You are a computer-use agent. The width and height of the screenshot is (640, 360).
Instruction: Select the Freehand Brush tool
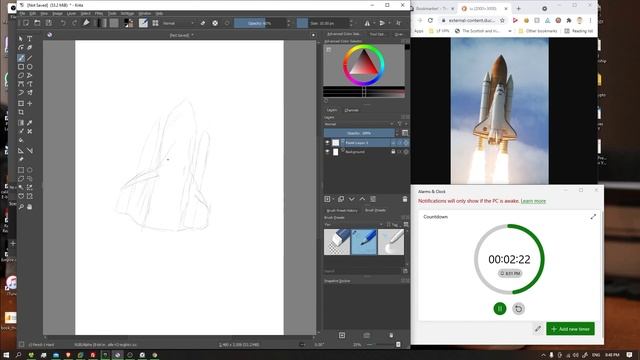click(x=21, y=58)
